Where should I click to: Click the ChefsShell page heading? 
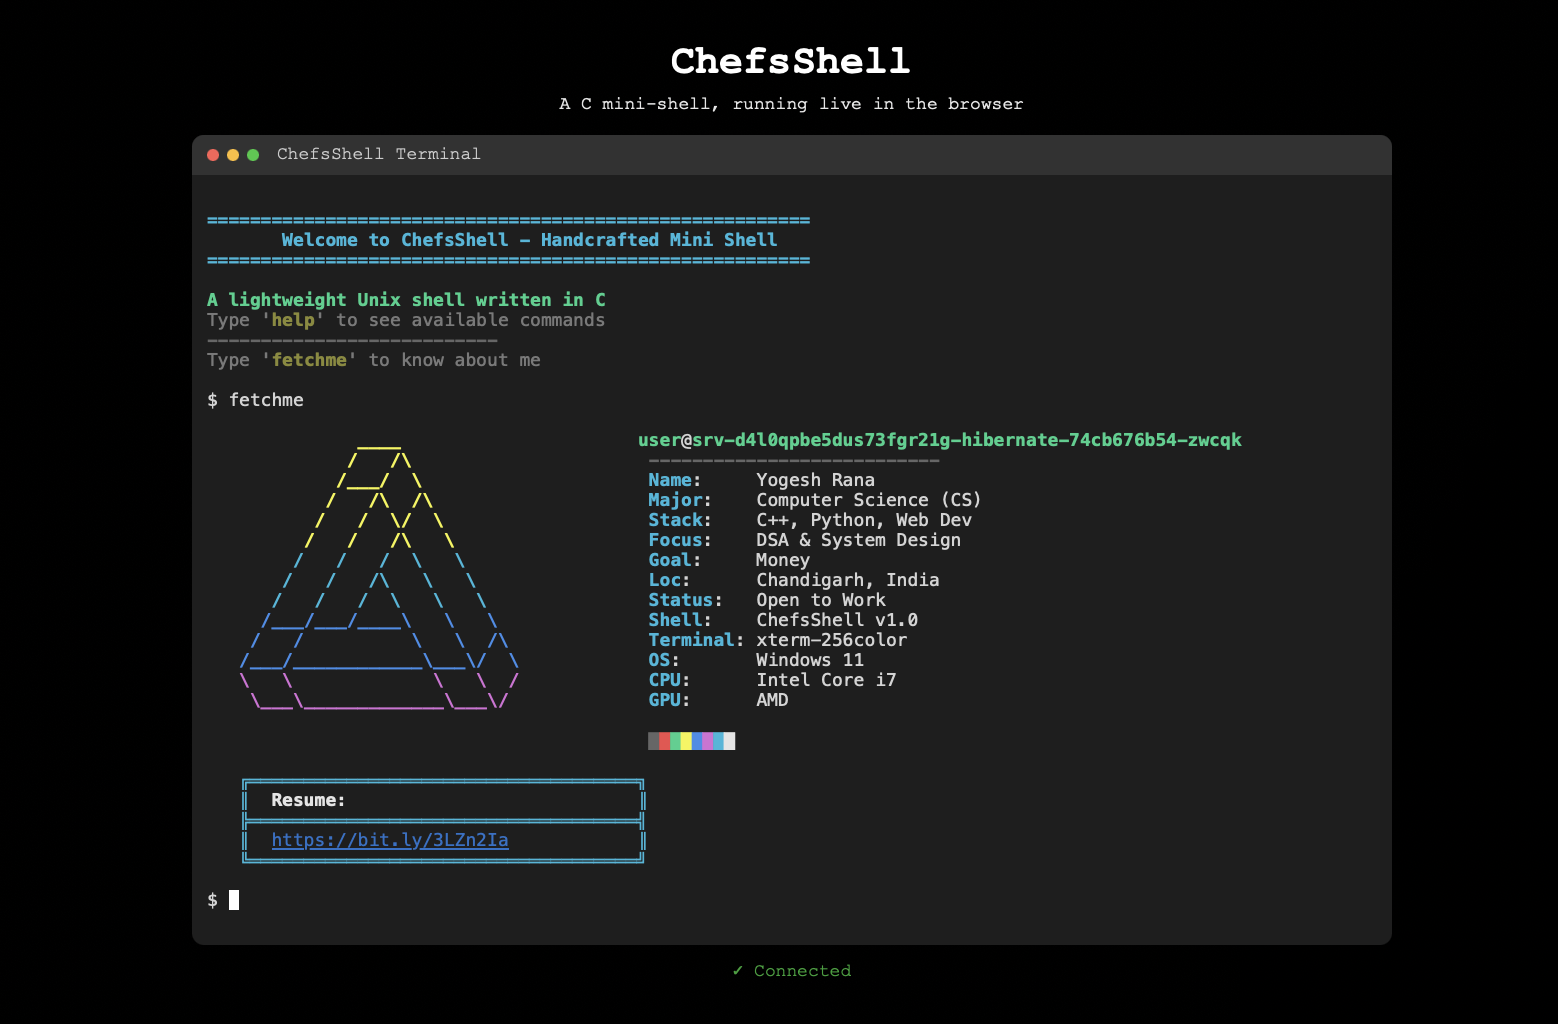[790, 61]
